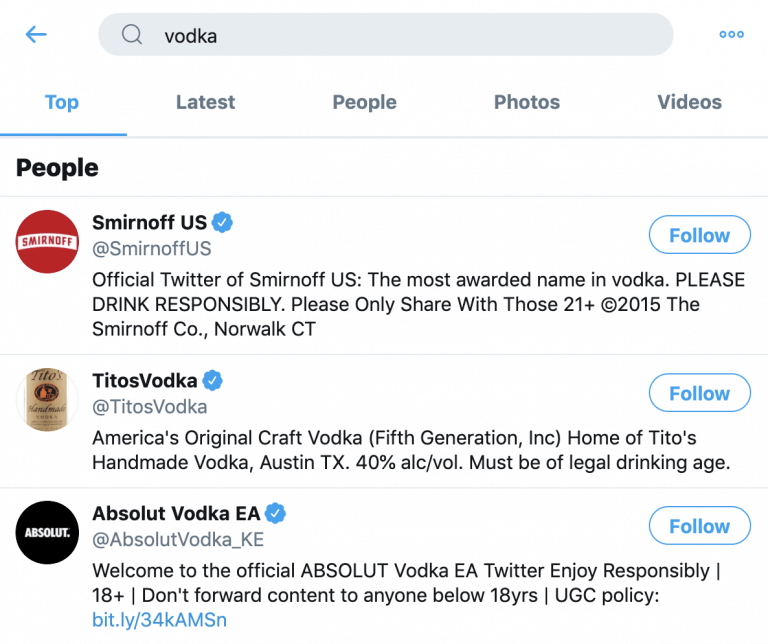Open Tito's Vodka bottle avatar
Screen dimensions: 768x644
(47, 400)
